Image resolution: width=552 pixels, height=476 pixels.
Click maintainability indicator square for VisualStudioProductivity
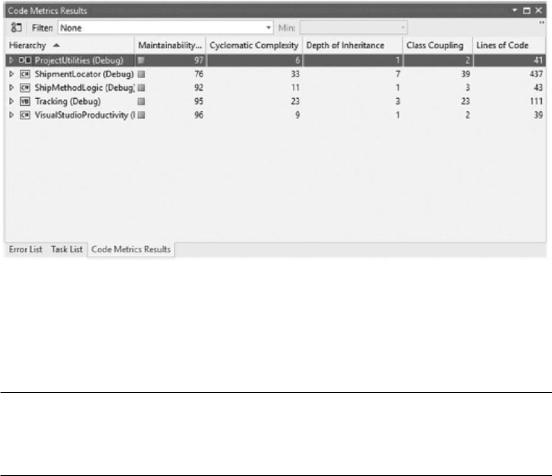click(141, 115)
